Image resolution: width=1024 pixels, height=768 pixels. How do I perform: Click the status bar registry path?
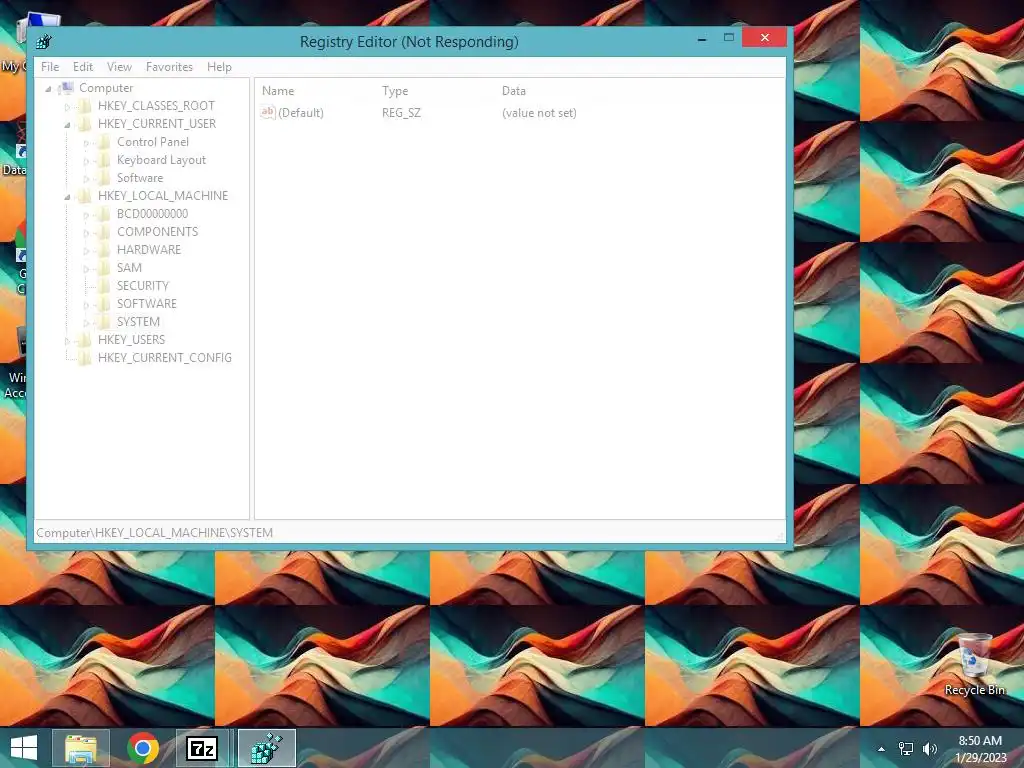pos(155,533)
